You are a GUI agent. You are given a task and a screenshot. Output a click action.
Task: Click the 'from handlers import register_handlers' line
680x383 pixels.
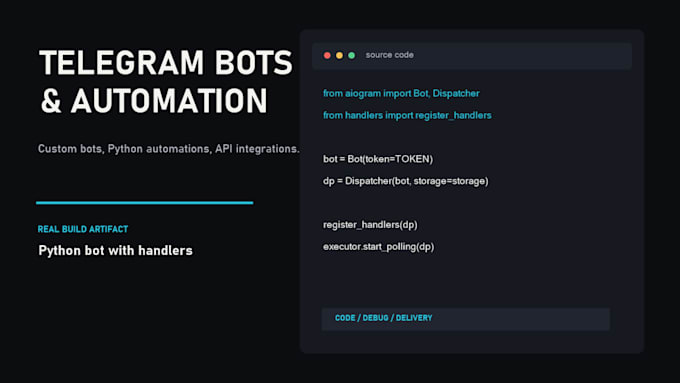coord(407,115)
